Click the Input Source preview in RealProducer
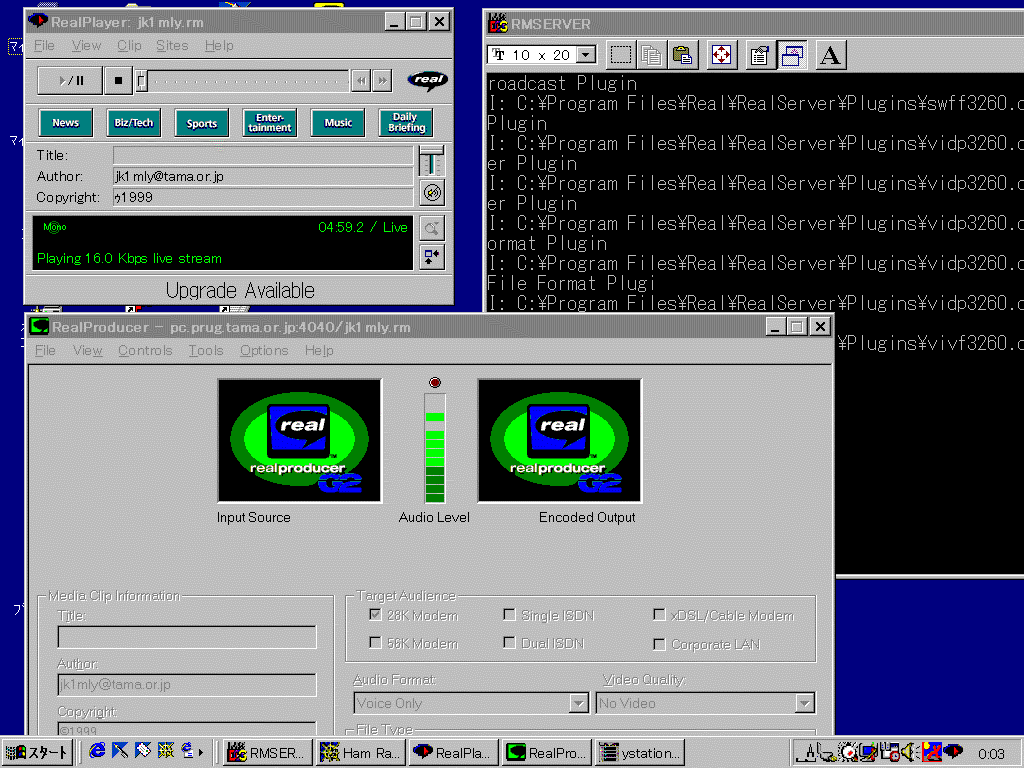The height and width of the screenshot is (768, 1024). [300, 441]
